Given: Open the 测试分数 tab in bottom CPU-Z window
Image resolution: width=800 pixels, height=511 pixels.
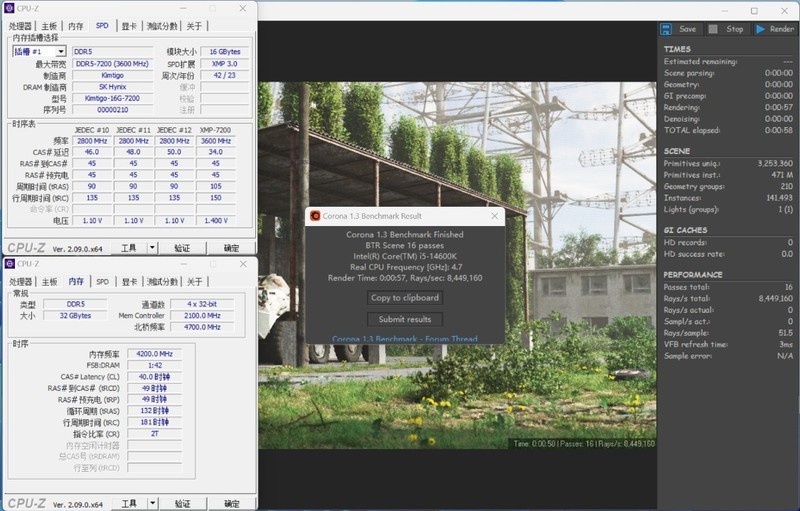Looking at the screenshot, I should pos(162,282).
